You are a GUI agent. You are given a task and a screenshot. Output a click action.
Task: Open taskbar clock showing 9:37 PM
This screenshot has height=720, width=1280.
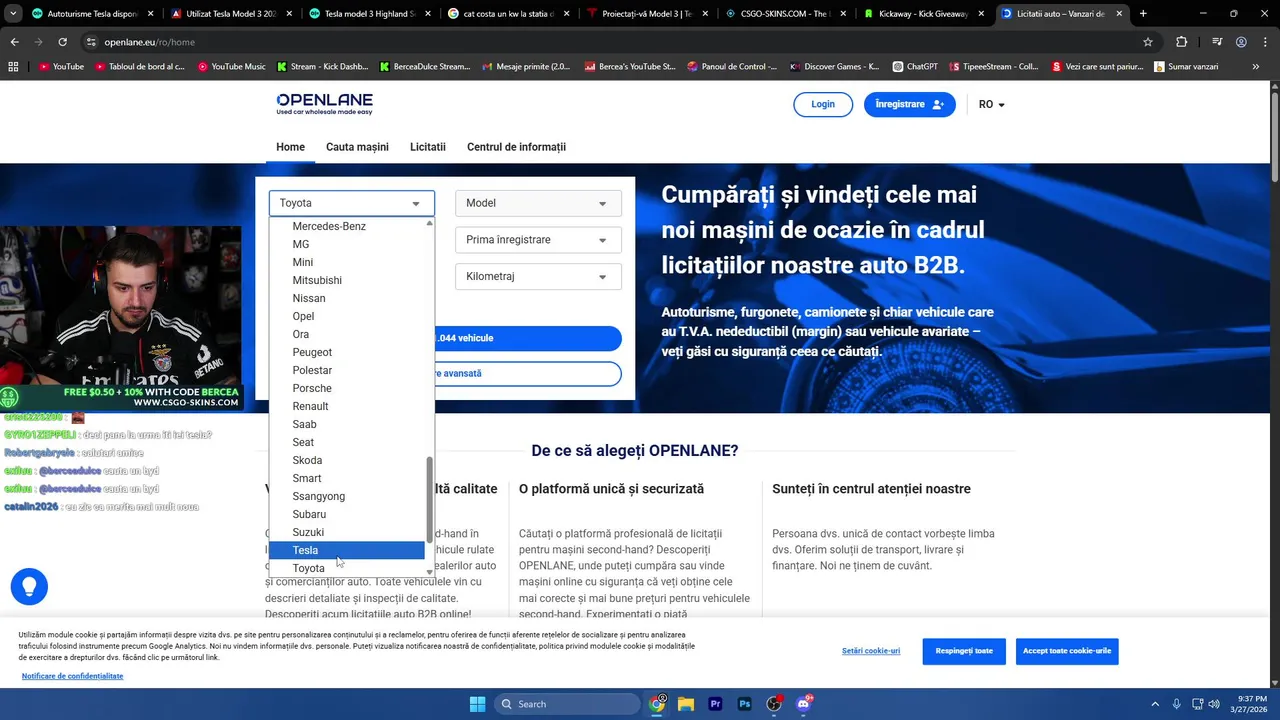click(x=1251, y=704)
